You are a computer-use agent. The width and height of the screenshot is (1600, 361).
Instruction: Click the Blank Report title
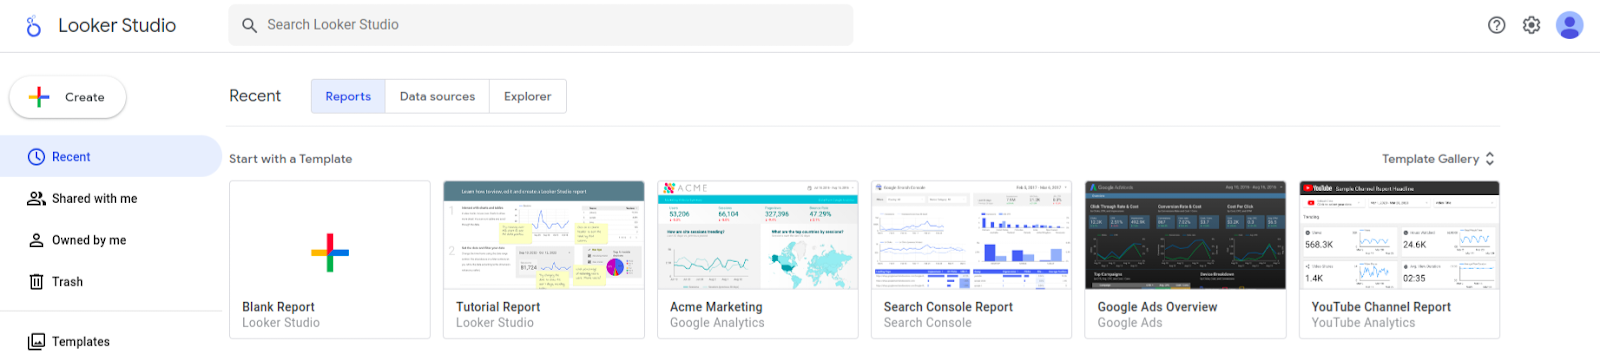click(x=278, y=307)
